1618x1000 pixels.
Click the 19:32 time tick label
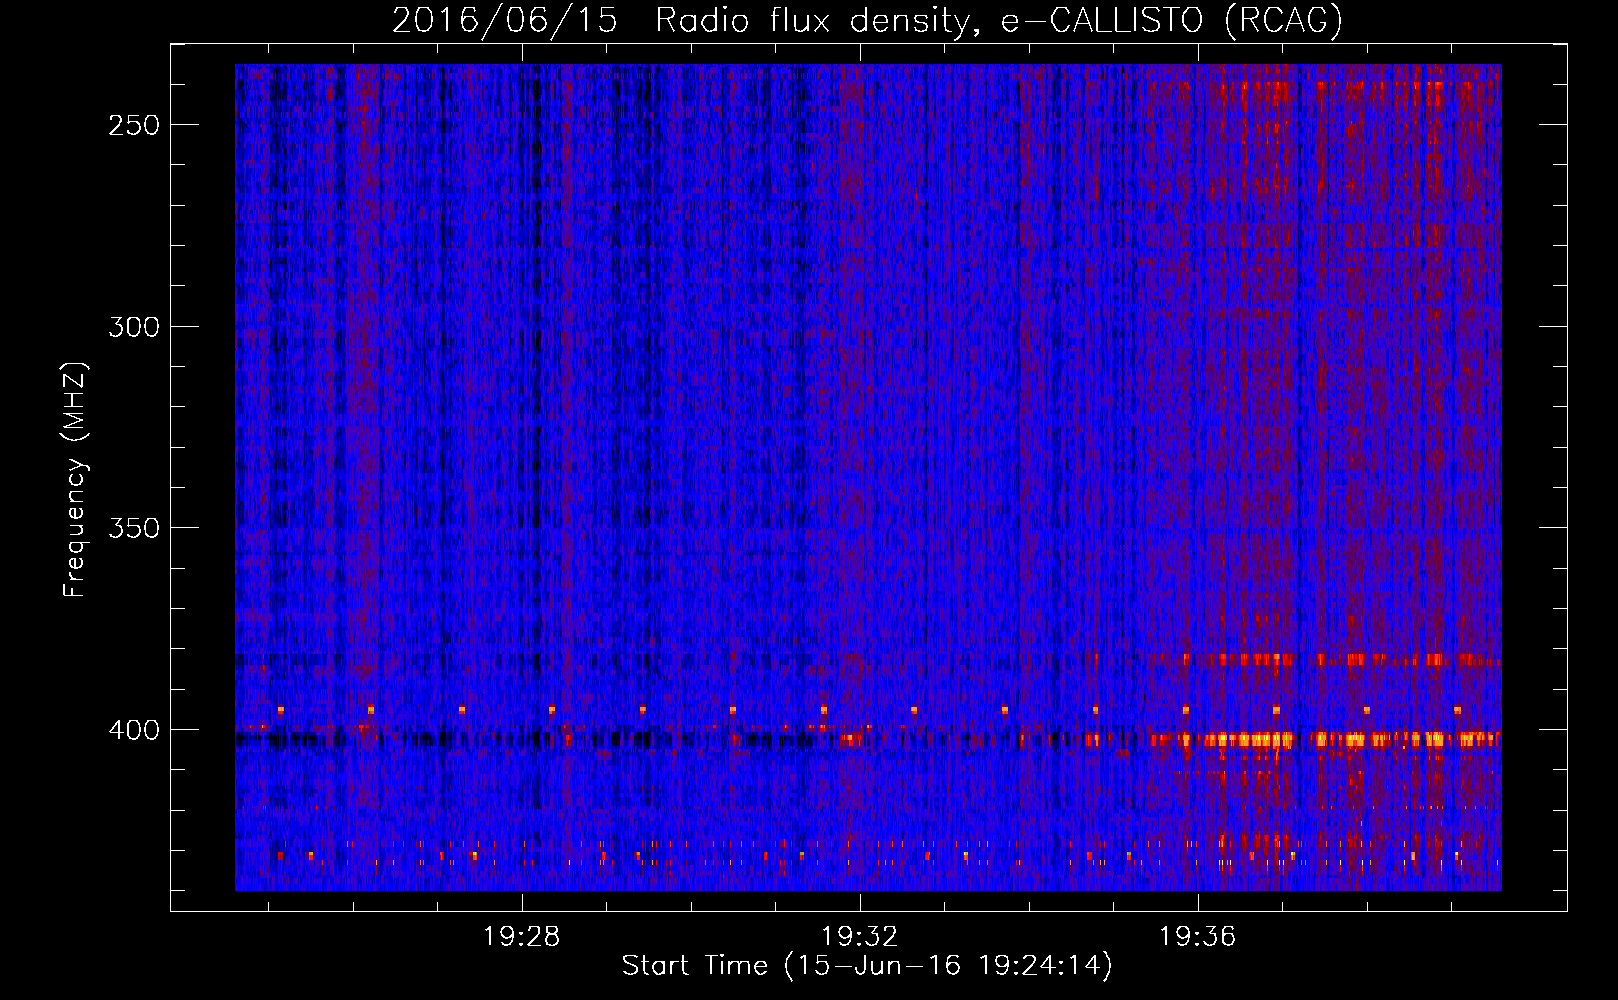pos(859,937)
